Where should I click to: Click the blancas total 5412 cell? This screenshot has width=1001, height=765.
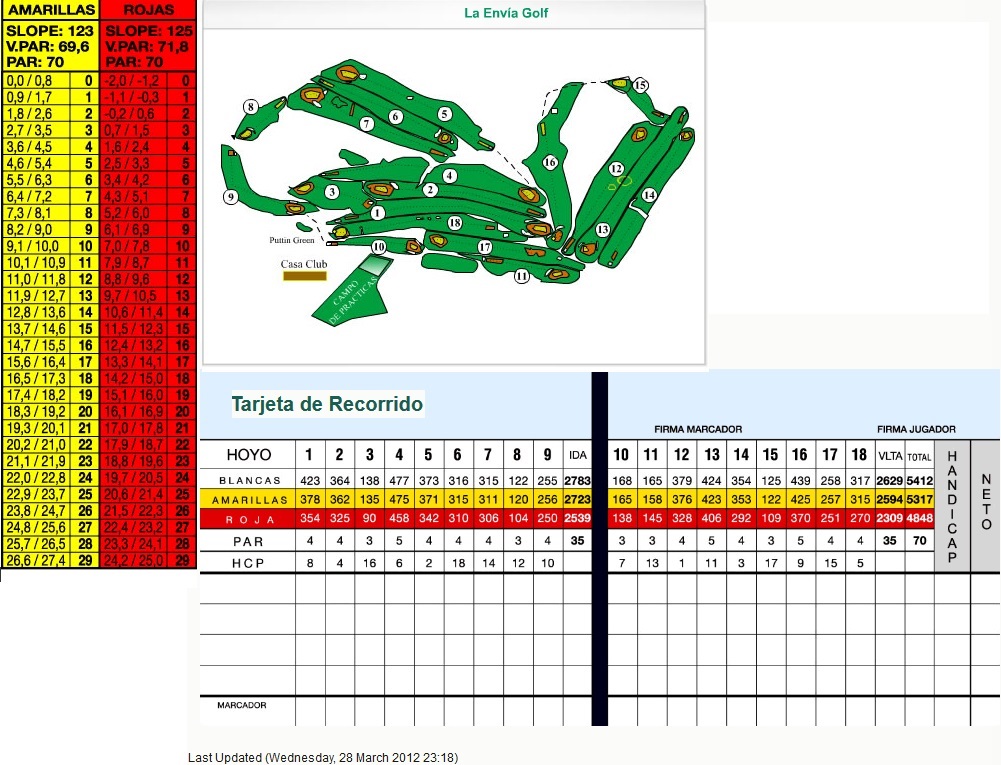click(919, 480)
